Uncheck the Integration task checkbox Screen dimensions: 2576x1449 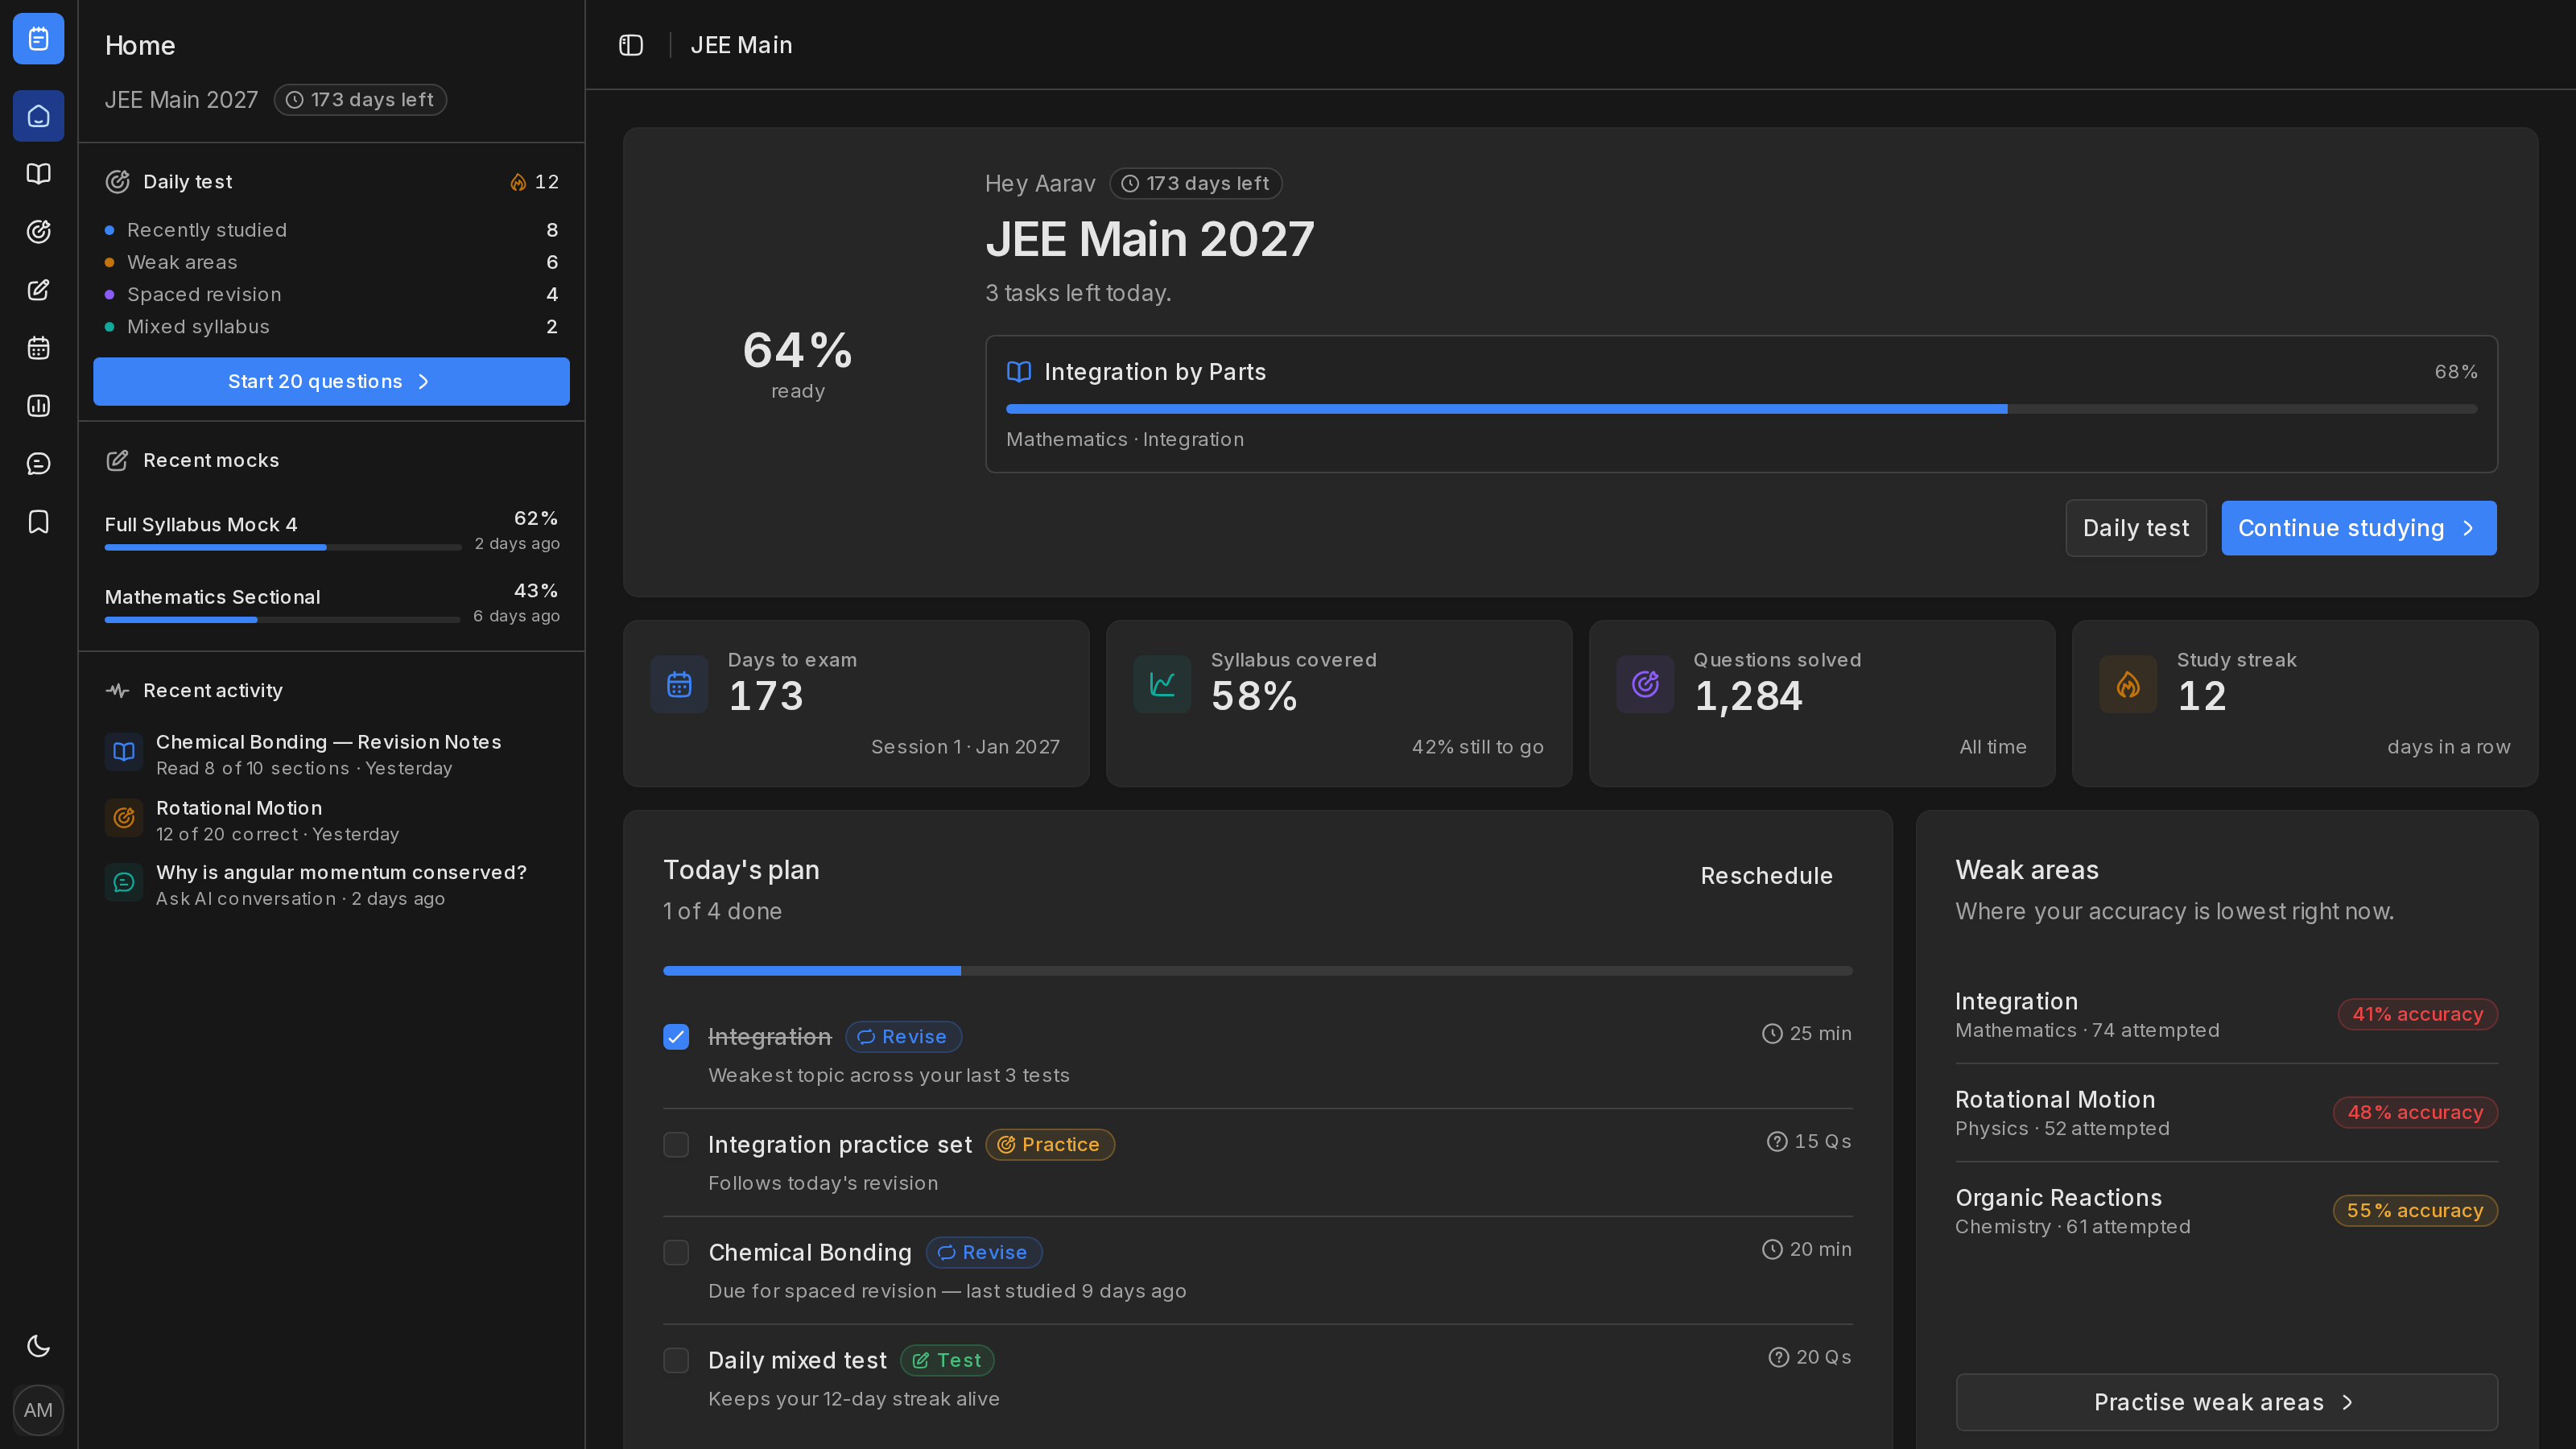(676, 1037)
